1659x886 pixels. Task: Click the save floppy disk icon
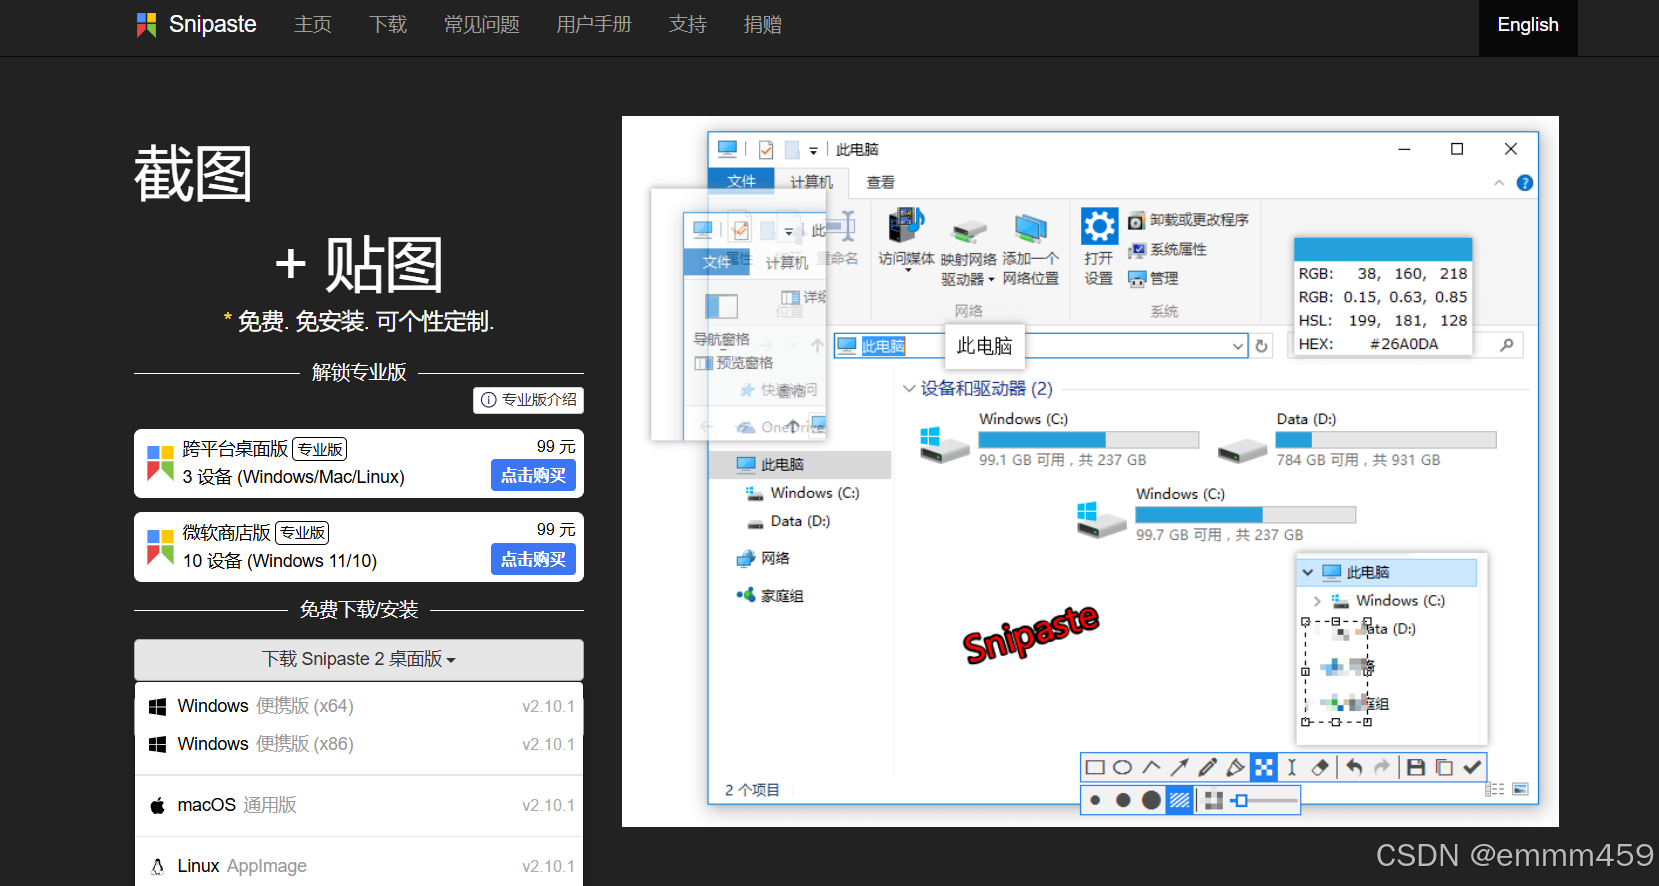[1416, 768]
